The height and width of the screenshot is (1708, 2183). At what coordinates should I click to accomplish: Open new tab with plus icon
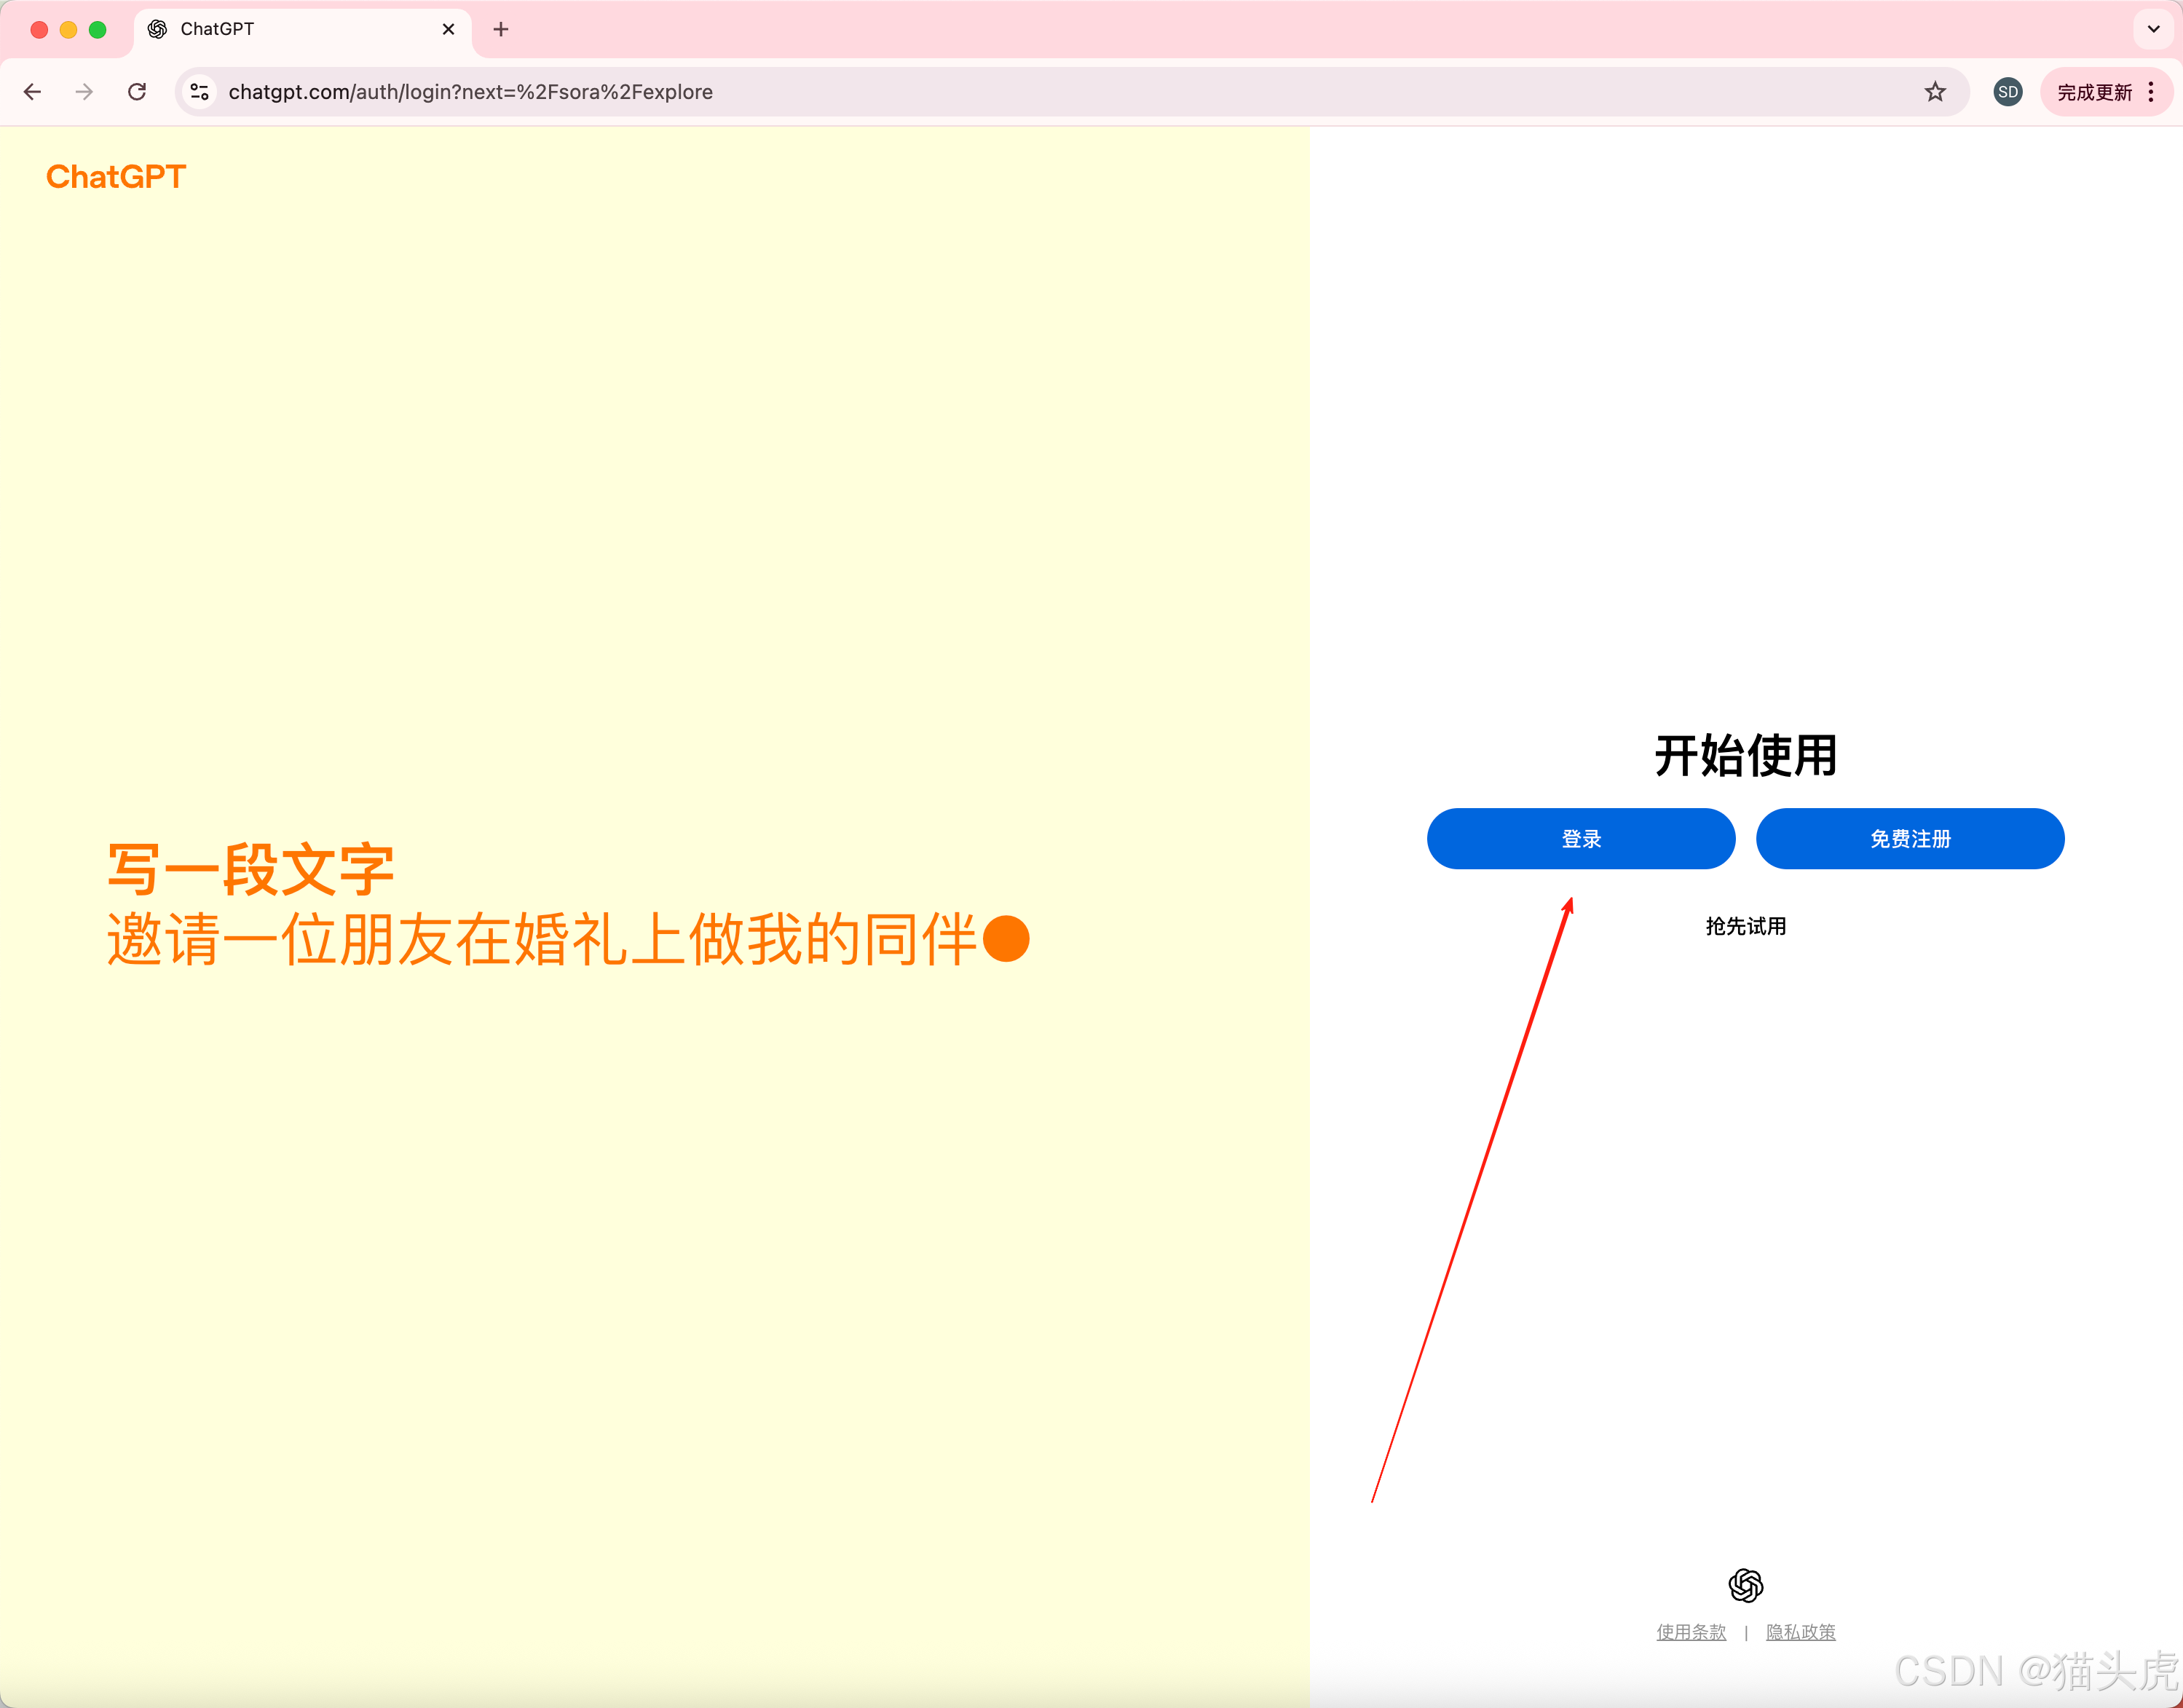[x=501, y=29]
